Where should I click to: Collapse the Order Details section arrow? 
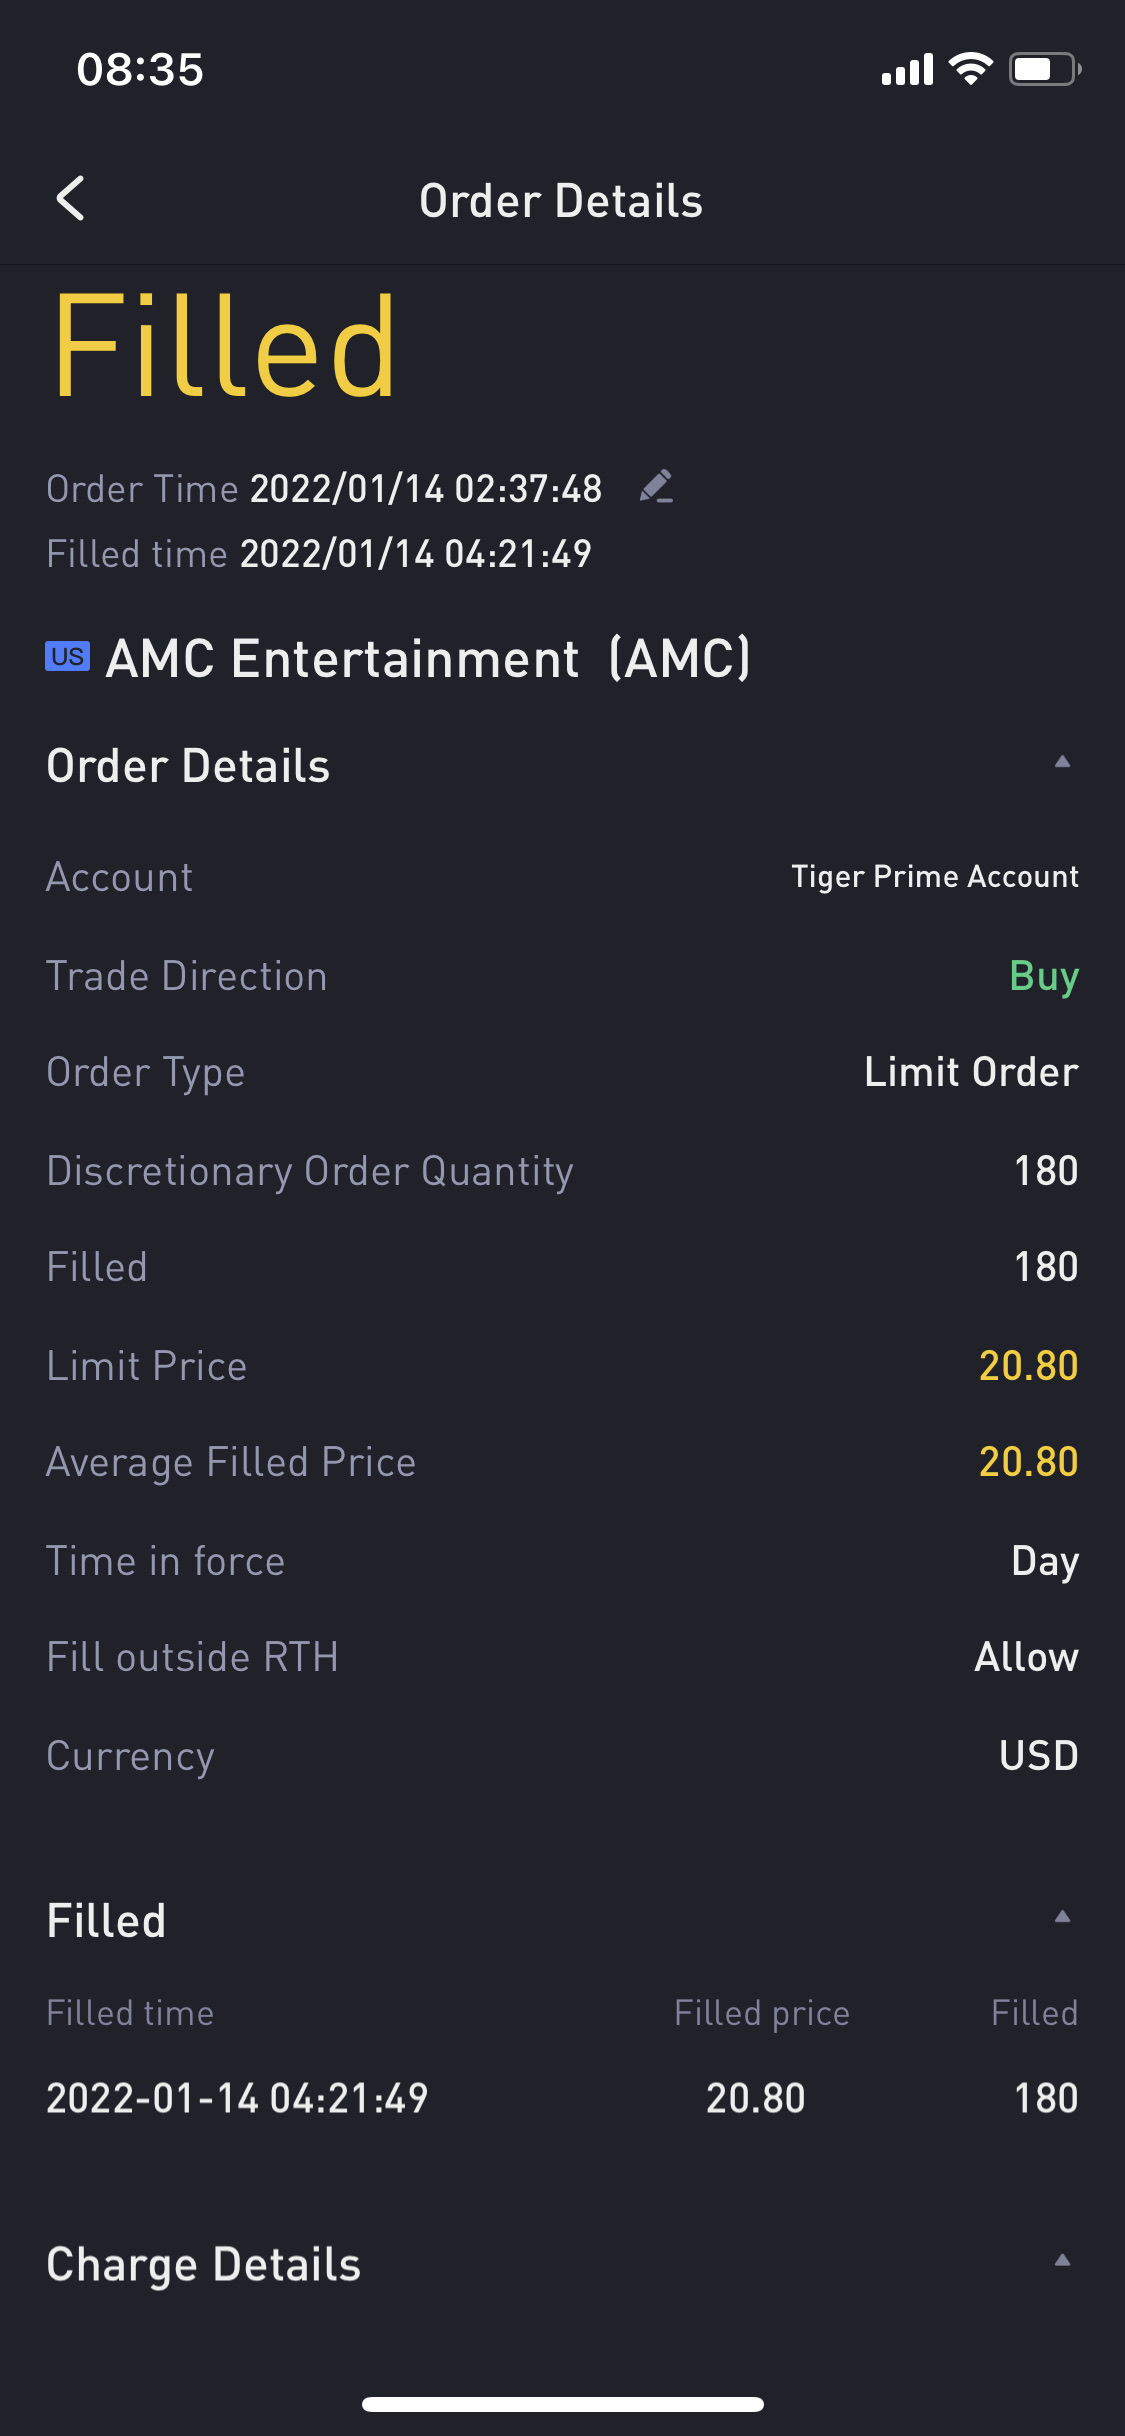tap(1062, 762)
